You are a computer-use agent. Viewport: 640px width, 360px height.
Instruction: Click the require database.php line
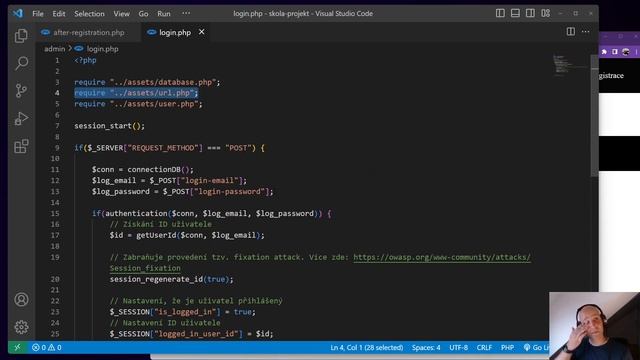147,82
